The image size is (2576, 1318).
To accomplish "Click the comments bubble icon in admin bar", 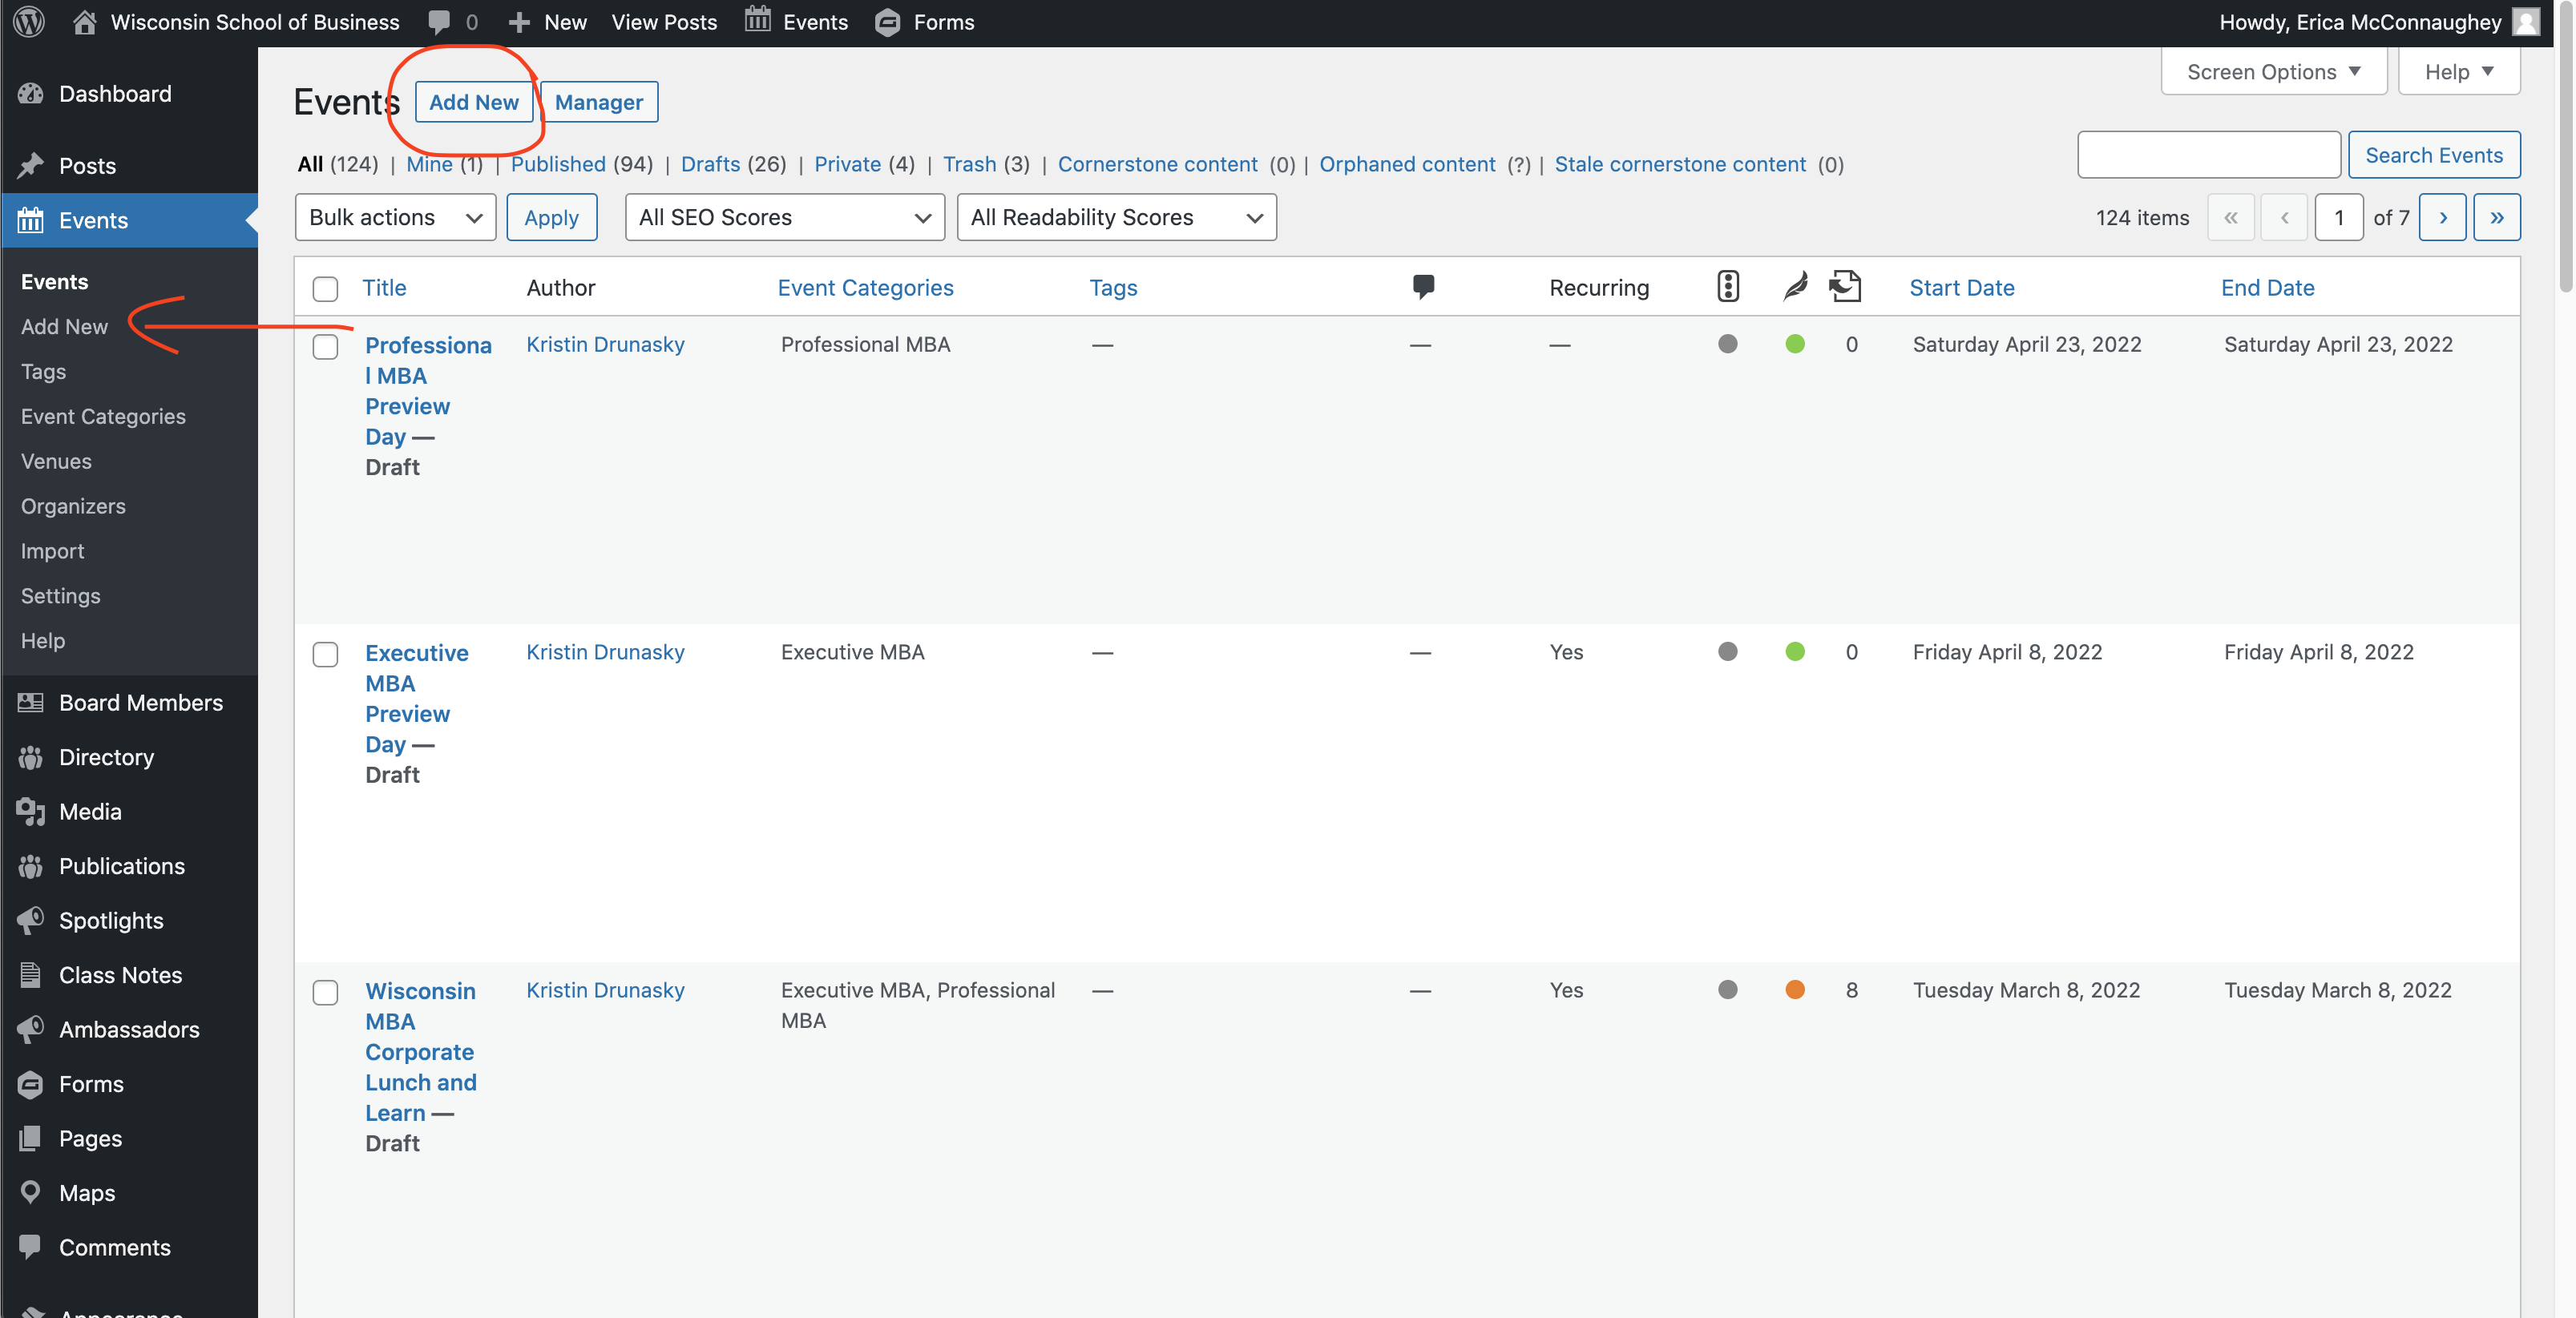I will (x=439, y=22).
